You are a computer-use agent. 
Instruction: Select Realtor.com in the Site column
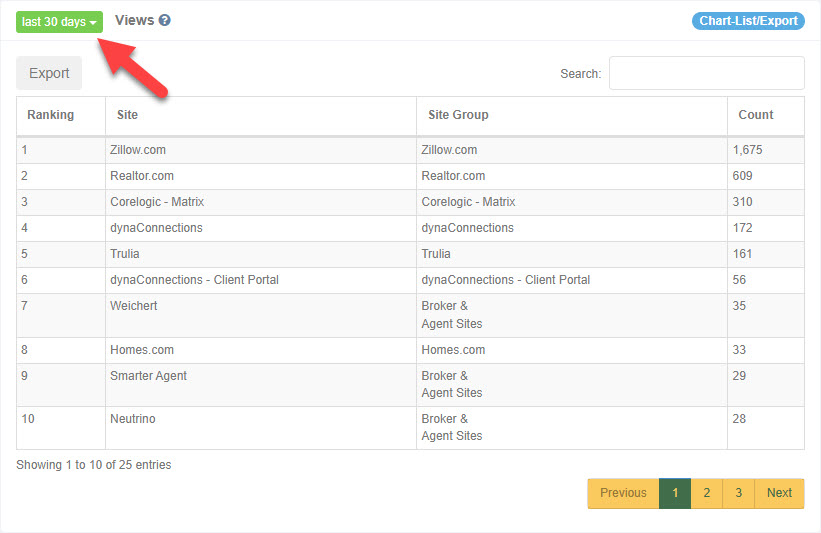[x=142, y=176]
